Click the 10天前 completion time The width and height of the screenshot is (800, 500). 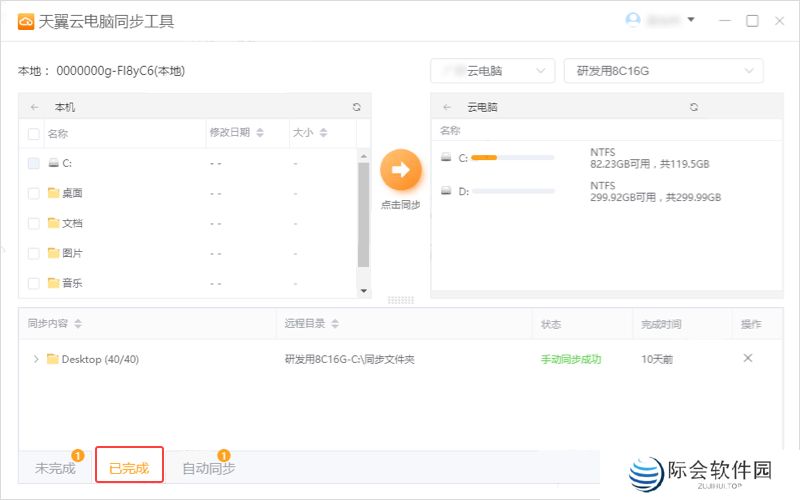(x=657, y=359)
